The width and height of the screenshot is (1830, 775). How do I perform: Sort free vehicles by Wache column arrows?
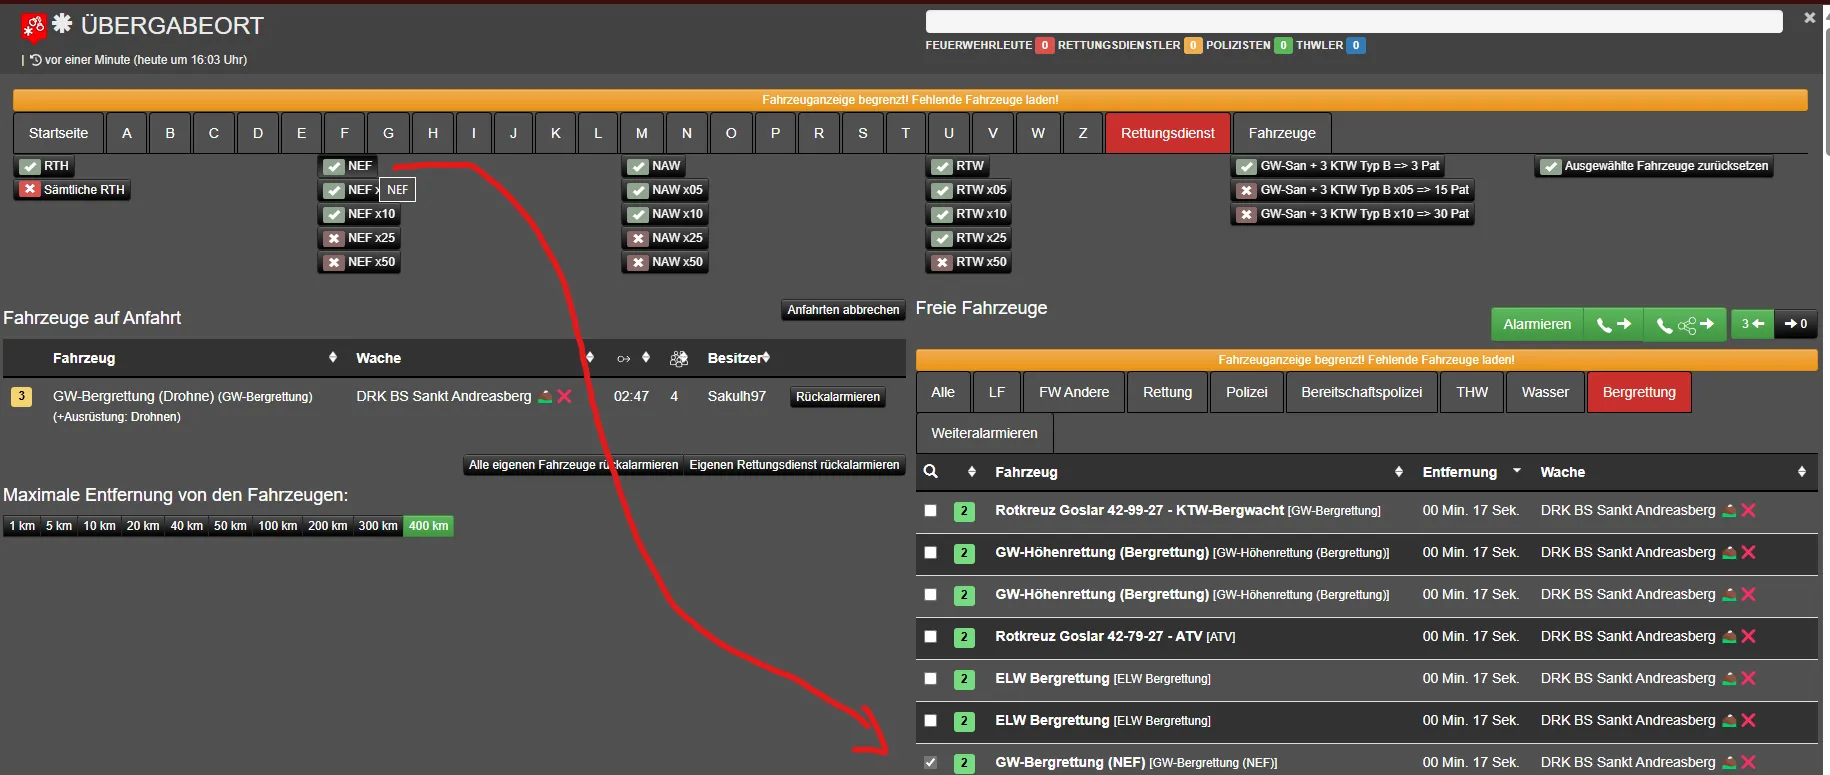pyautogui.click(x=1801, y=472)
